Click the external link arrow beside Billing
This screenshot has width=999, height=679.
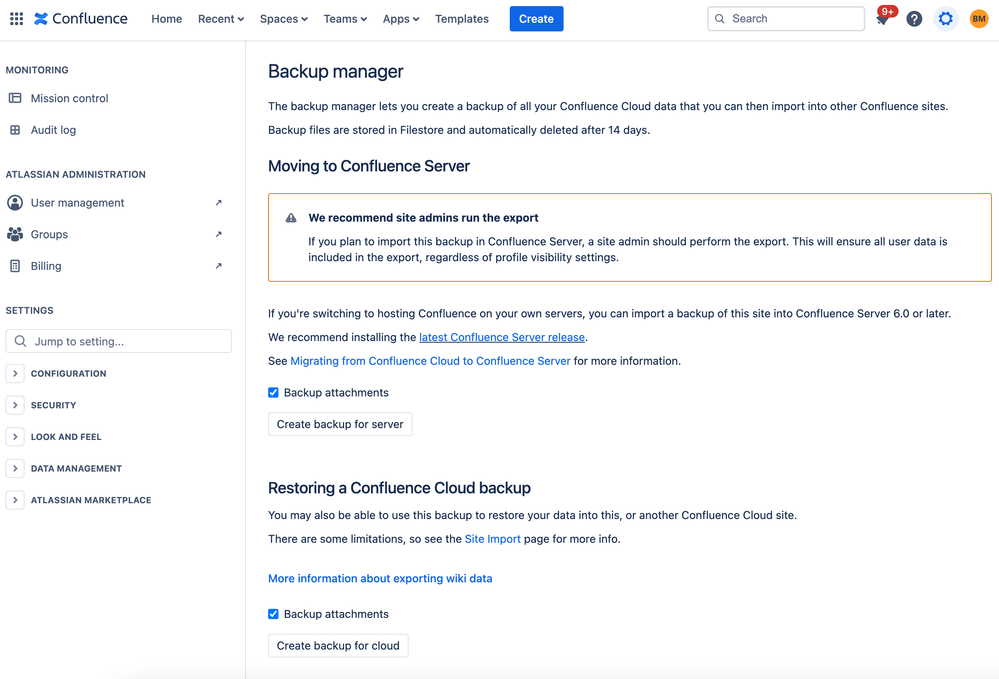pyautogui.click(x=219, y=266)
